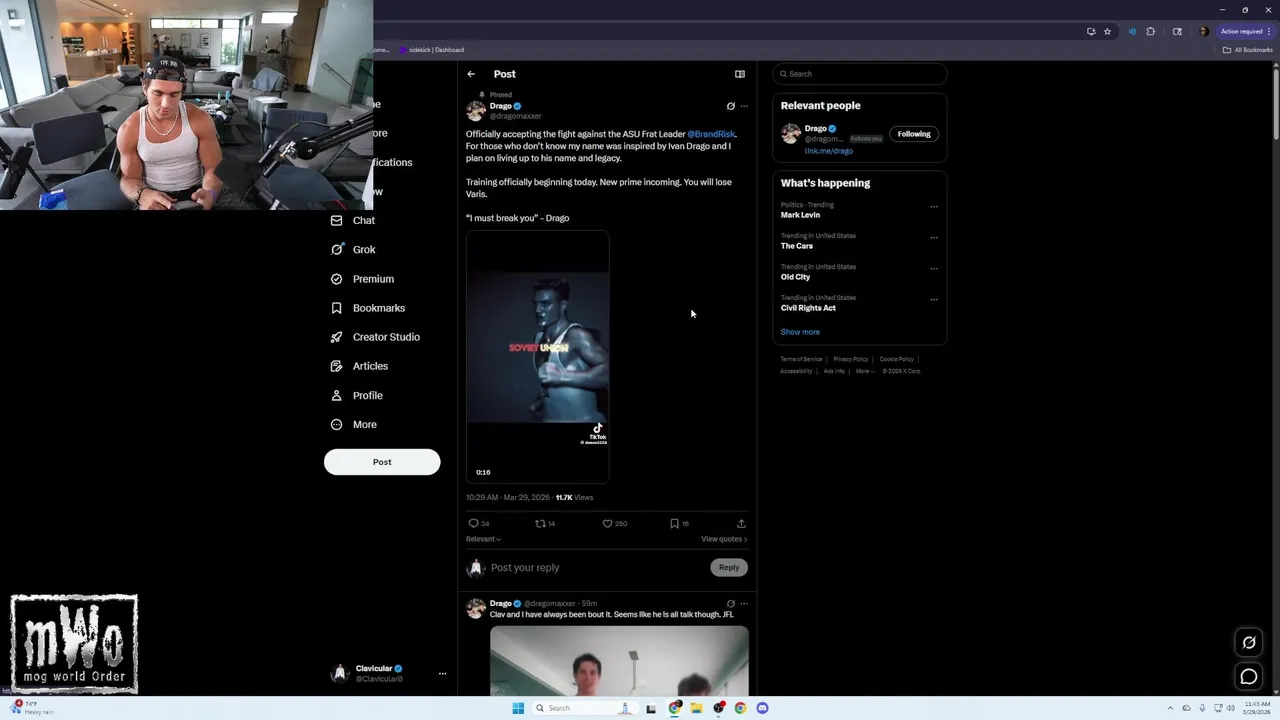The height and width of the screenshot is (720, 1280).
Task: Open Discord from taskbar
Action: click(x=762, y=708)
